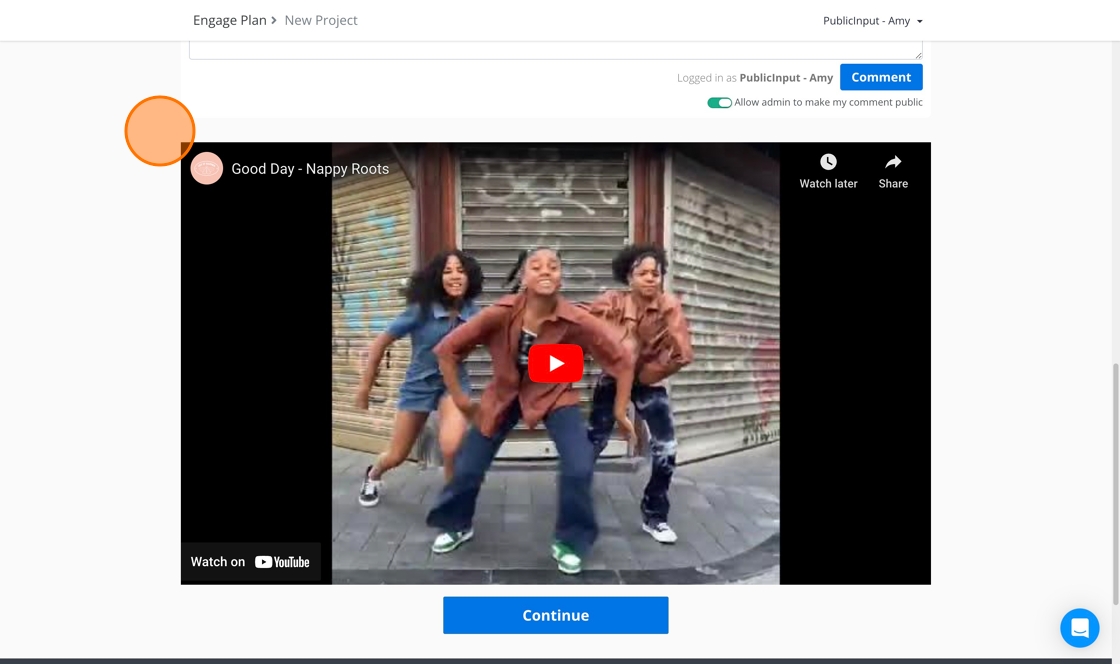Select the New Project breadcrumb item
1120x664 pixels.
[x=321, y=20]
